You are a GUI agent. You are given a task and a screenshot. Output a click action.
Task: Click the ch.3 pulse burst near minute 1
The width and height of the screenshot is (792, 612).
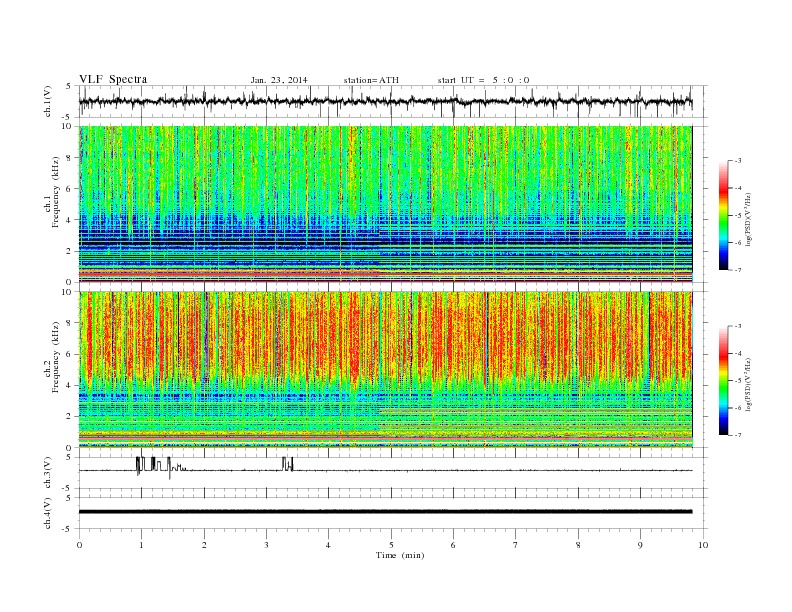click(x=161, y=466)
